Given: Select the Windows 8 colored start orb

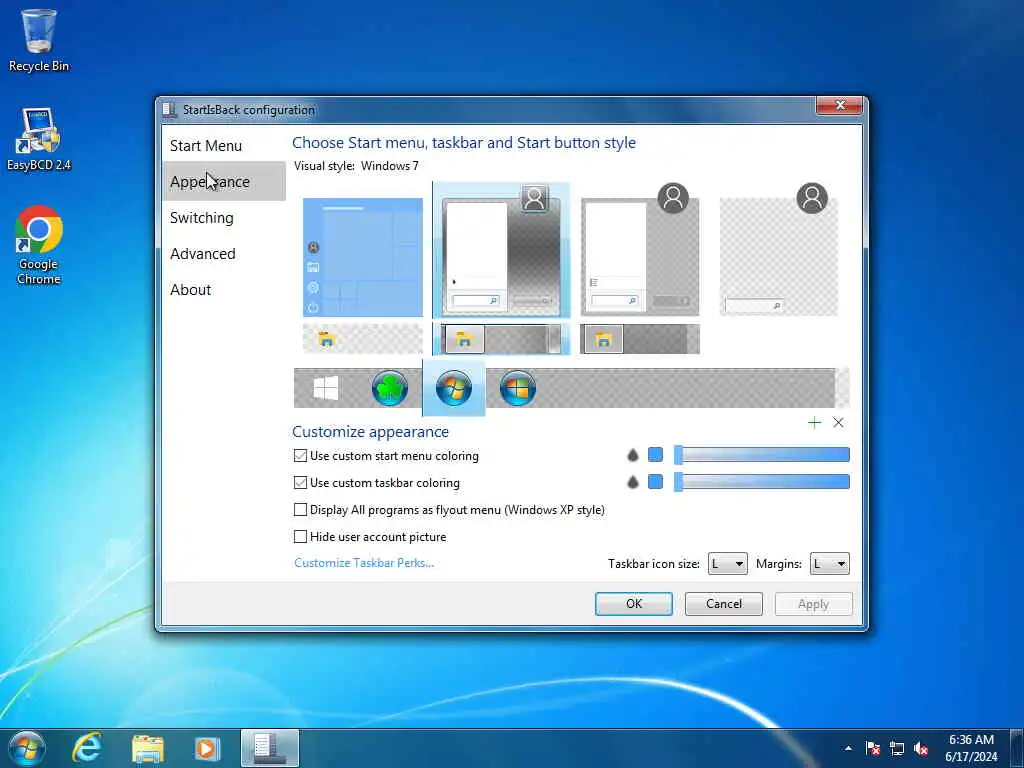Looking at the screenshot, I should click(x=517, y=388).
